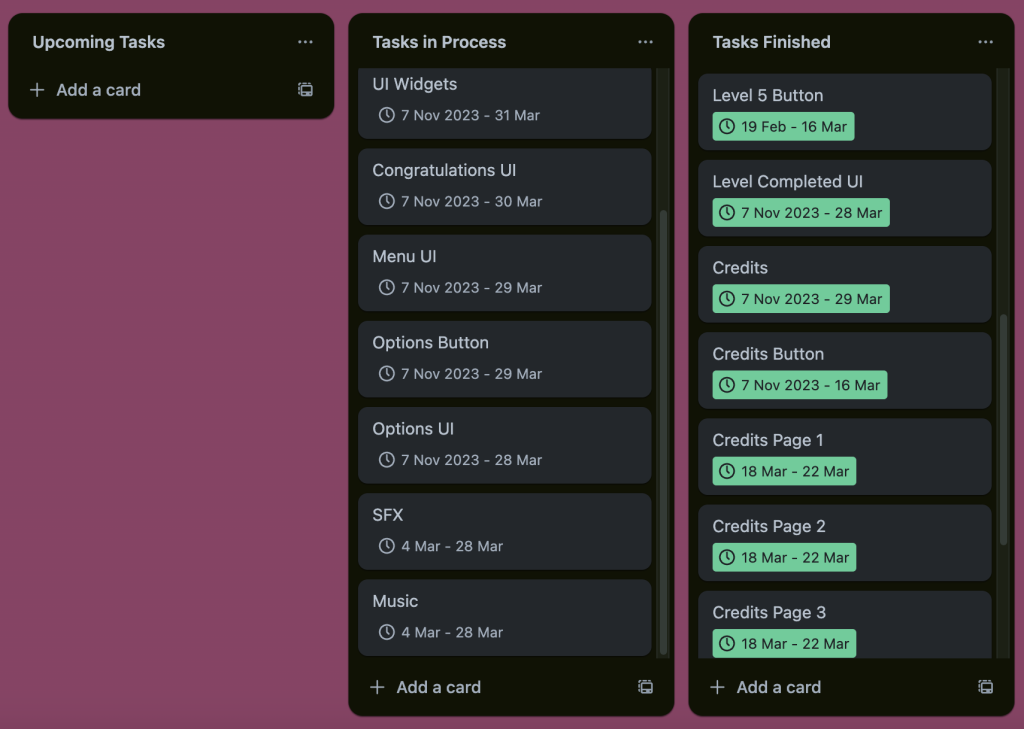
Task: Open the Menu UI card
Action: coord(504,257)
